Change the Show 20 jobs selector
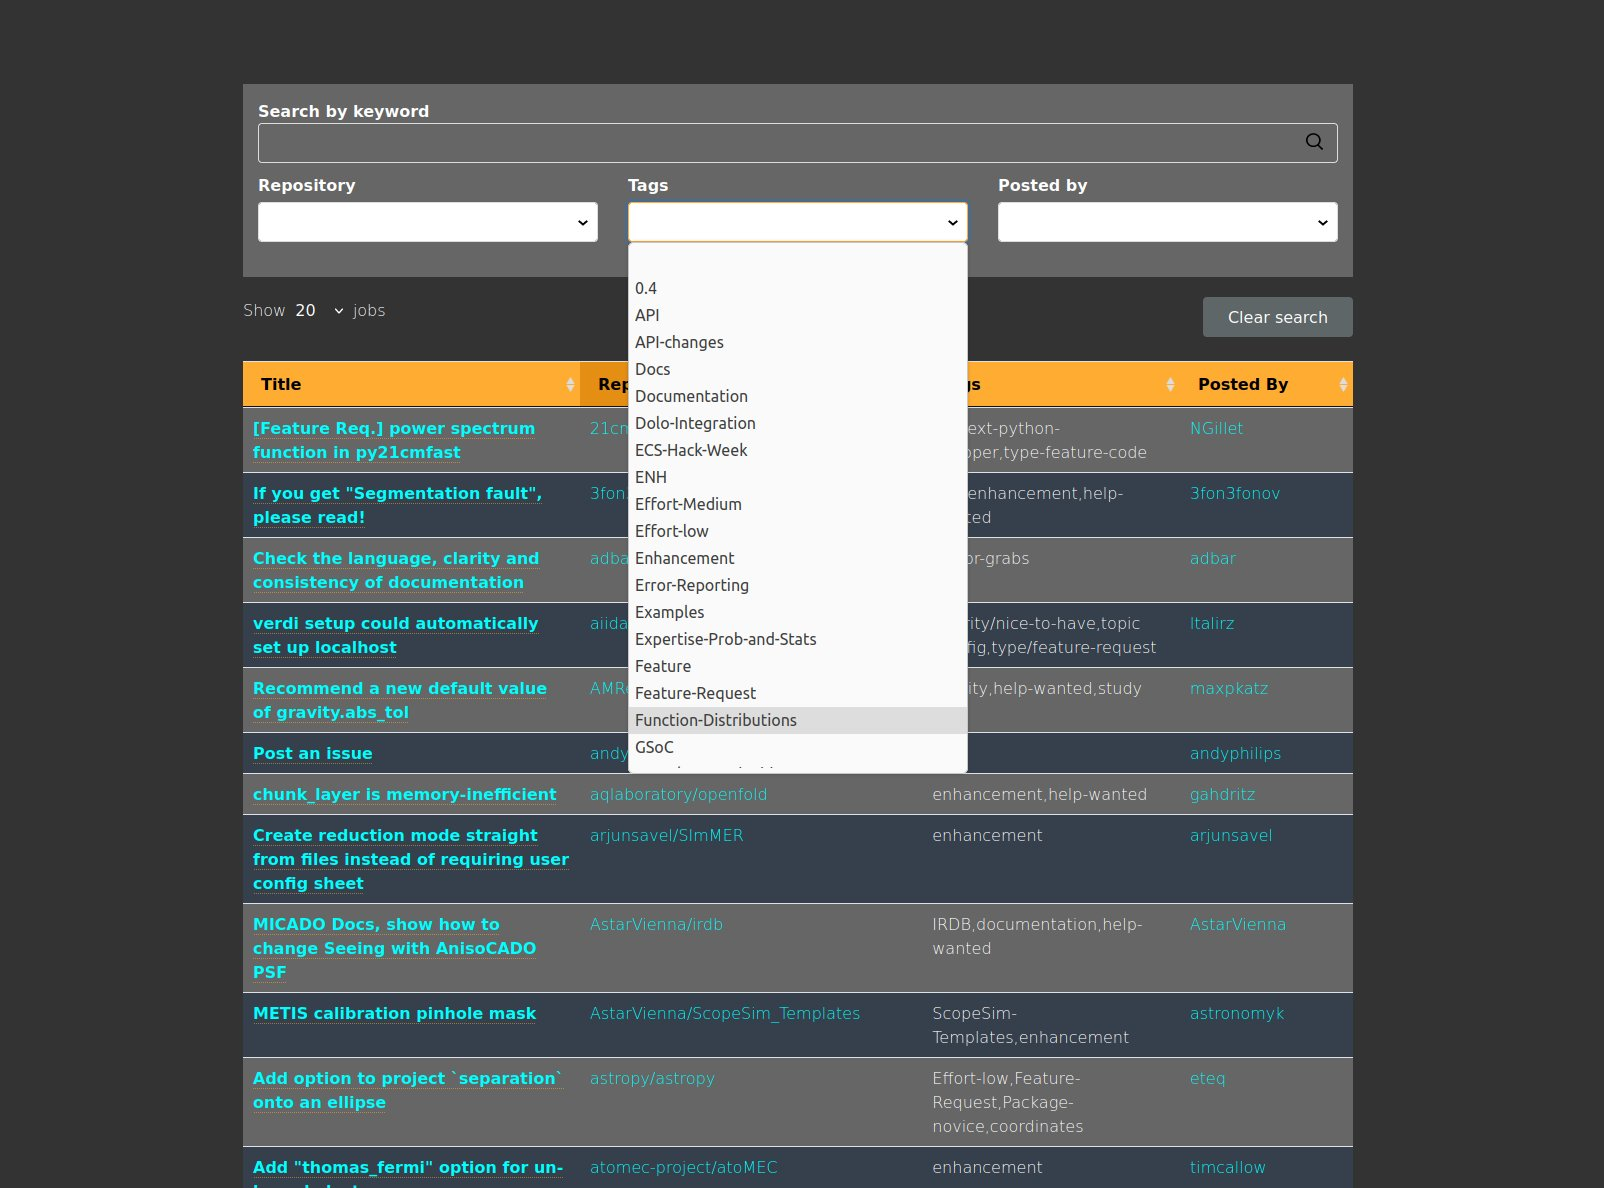1604x1188 pixels. [319, 311]
